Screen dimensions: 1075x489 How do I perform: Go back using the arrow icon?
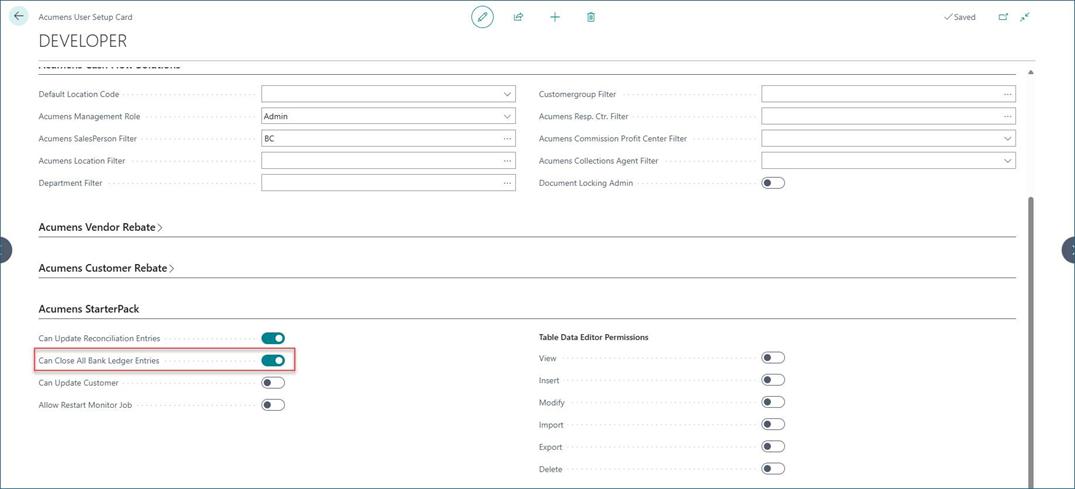coord(19,16)
